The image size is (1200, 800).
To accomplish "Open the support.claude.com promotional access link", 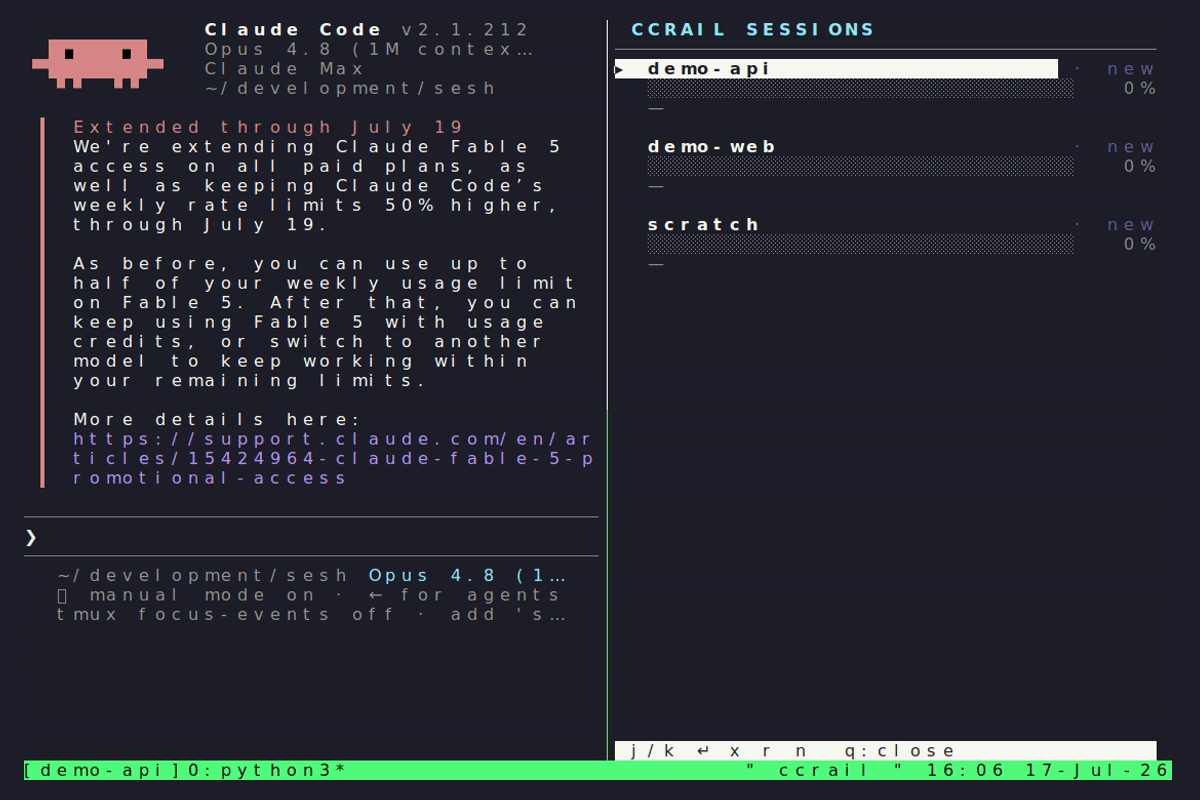I will tap(333, 459).
